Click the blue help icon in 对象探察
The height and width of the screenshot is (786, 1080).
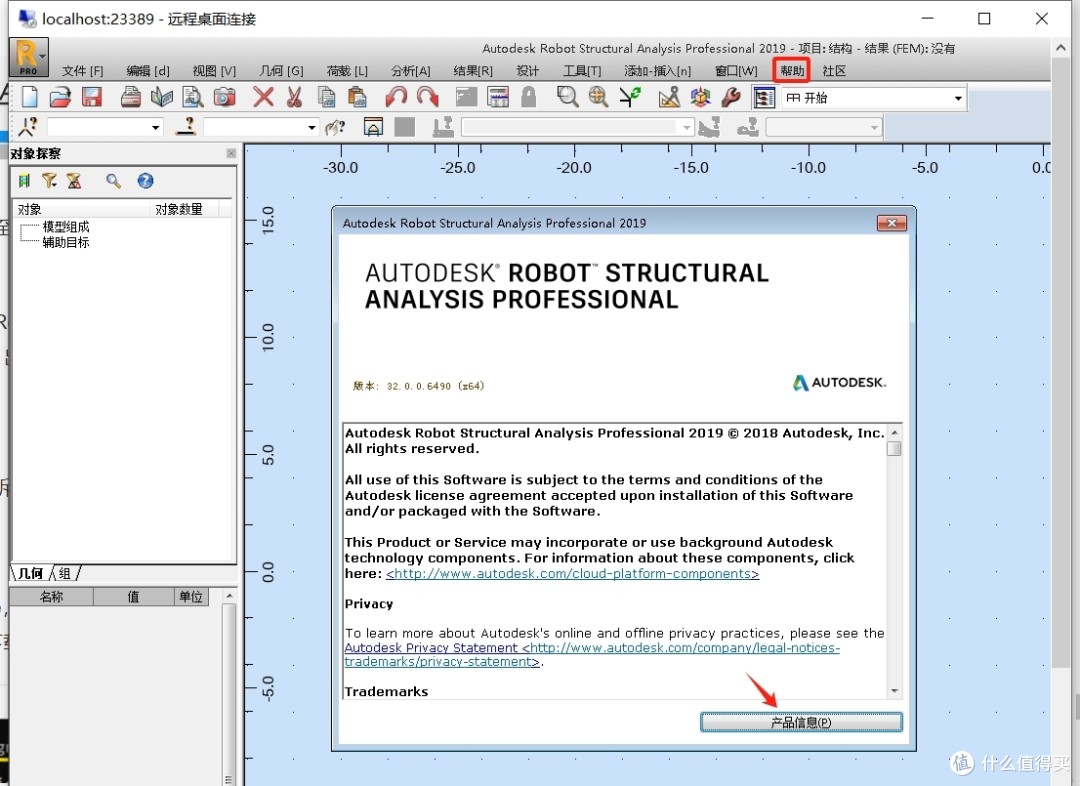(x=145, y=180)
